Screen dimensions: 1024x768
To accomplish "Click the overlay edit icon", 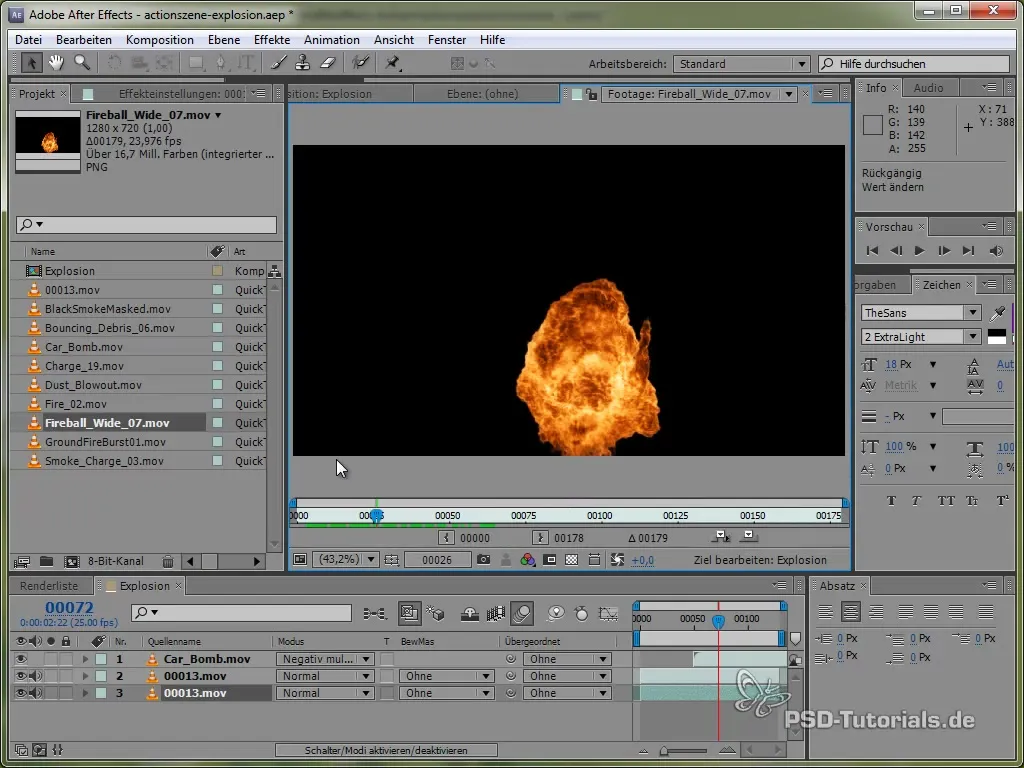I will click(x=749, y=536).
